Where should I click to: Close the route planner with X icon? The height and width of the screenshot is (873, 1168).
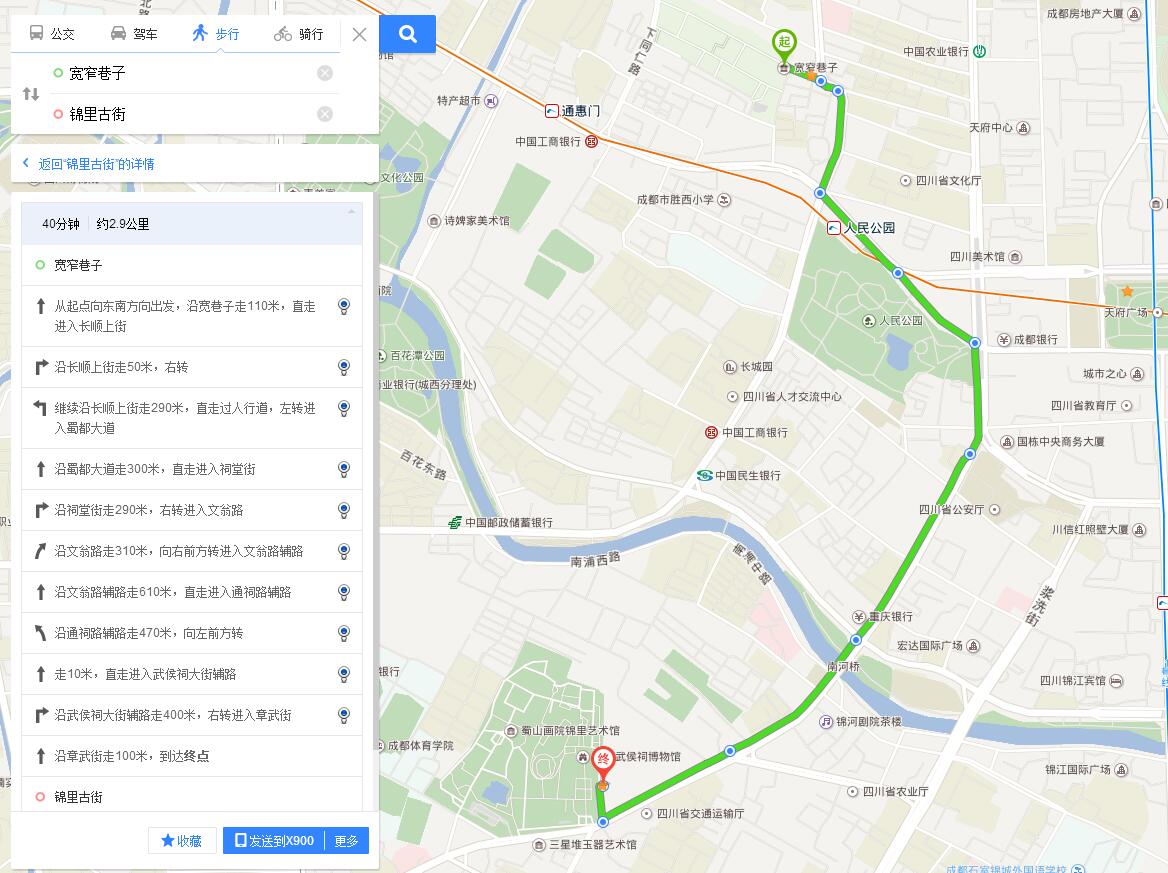tap(359, 34)
